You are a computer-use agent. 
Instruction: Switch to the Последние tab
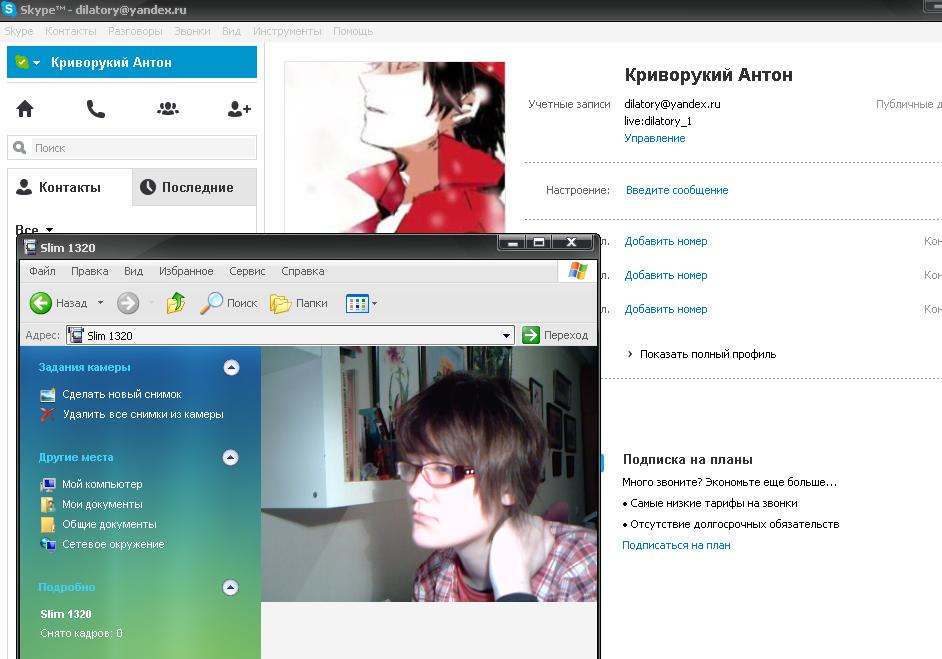point(194,187)
